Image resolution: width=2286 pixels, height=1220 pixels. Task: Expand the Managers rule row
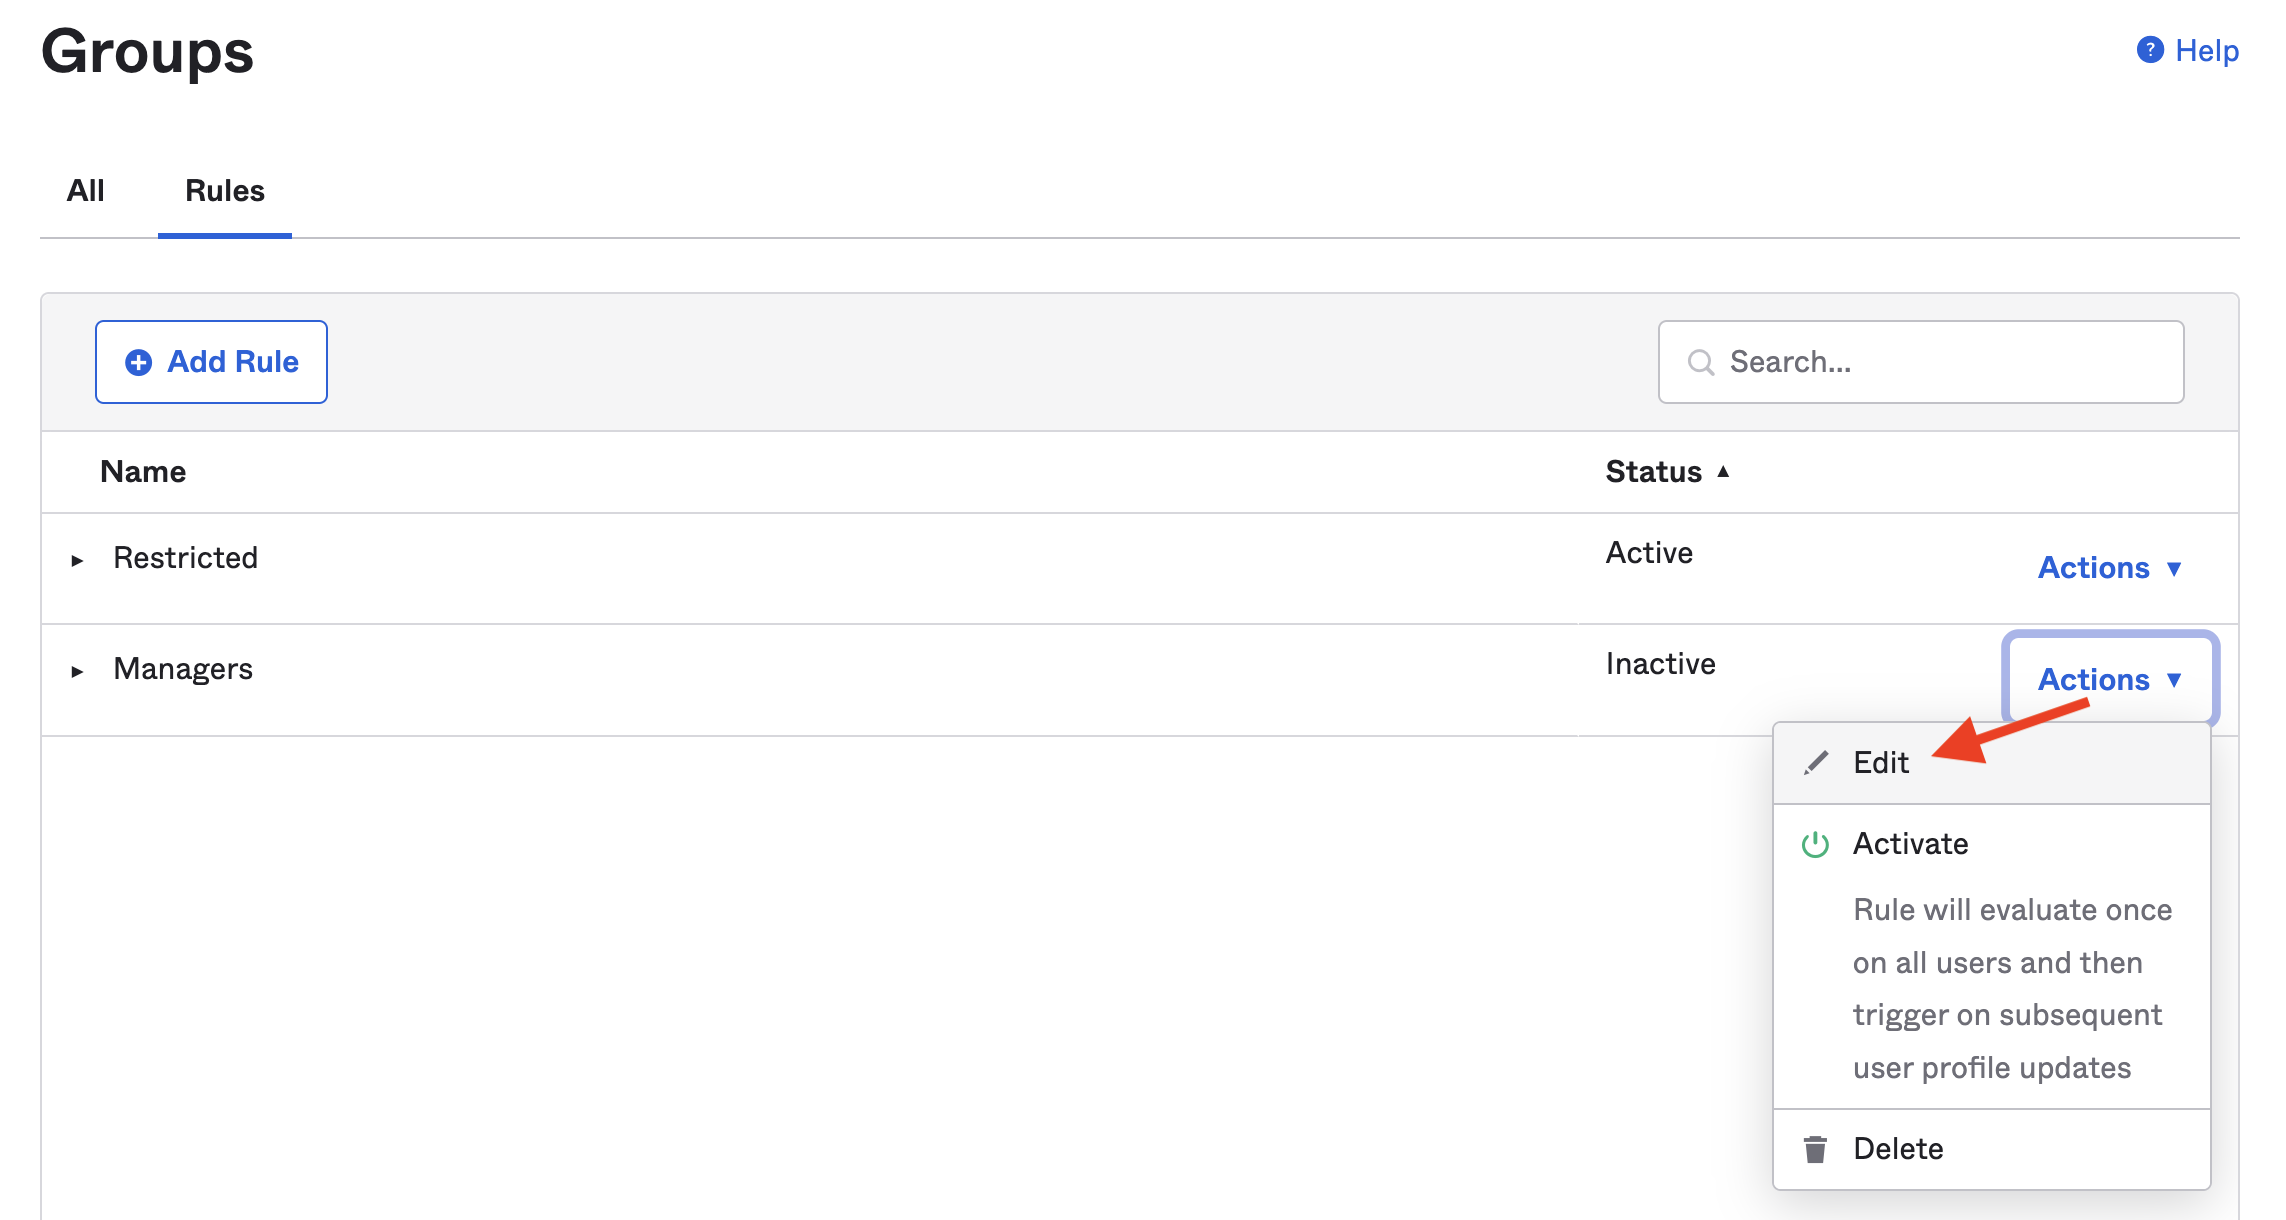pos(77,671)
